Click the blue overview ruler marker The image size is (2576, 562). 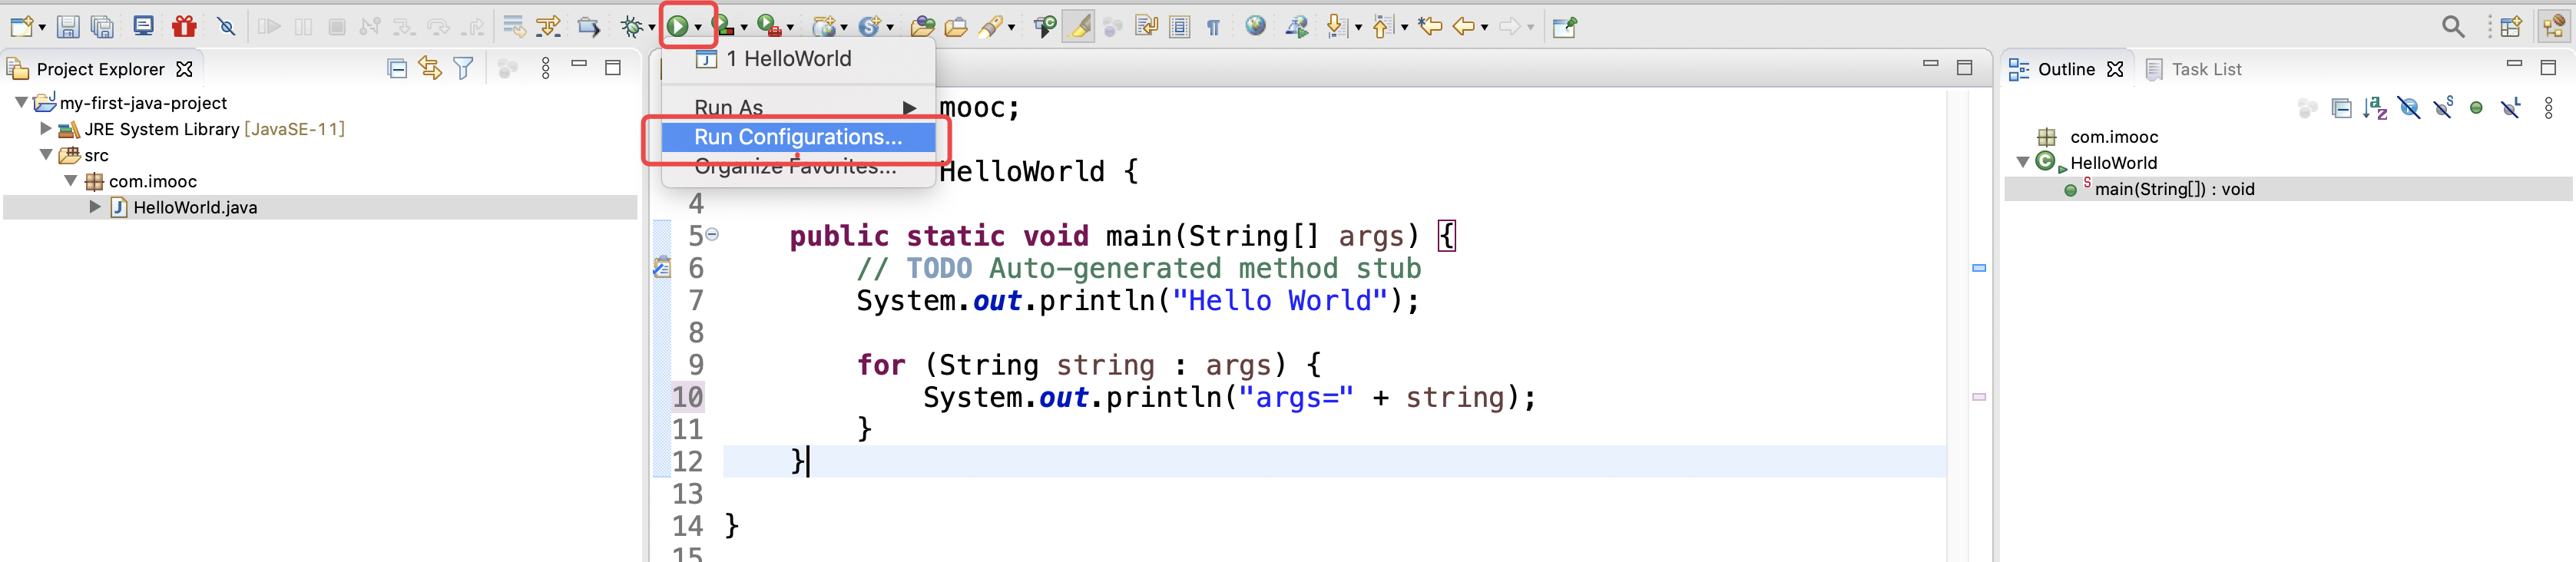[x=1979, y=268]
